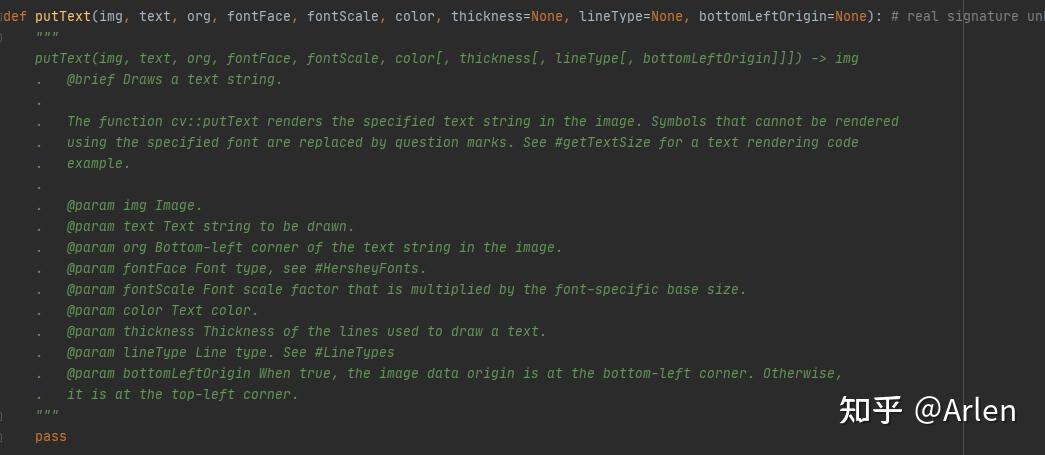Click the putText function name in def line
Image resolution: width=1045 pixels, height=455 pixels.
[x=63, y=16]
